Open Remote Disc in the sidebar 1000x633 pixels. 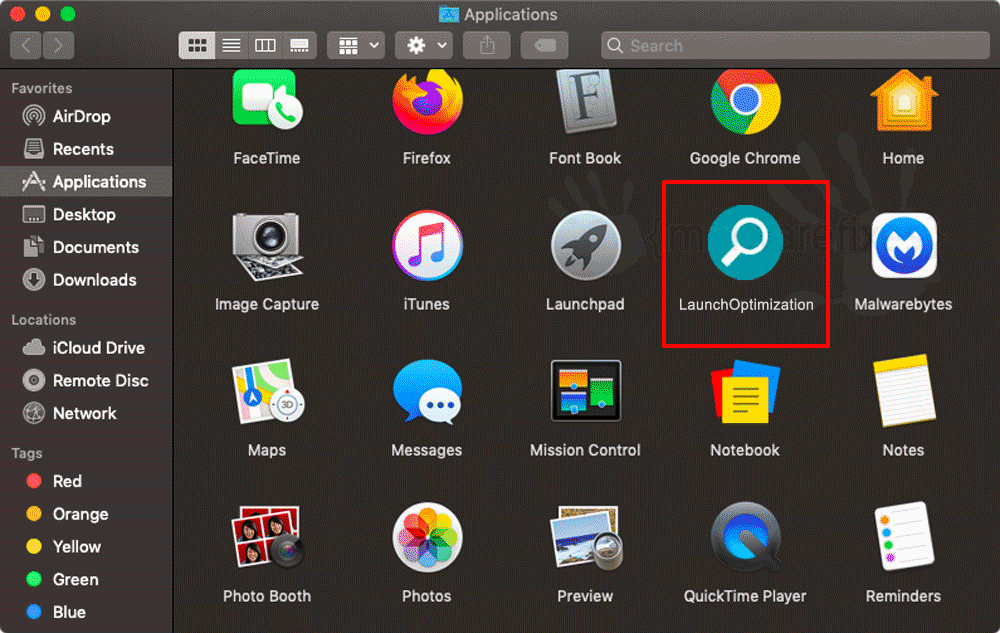(x=86, y=381)
